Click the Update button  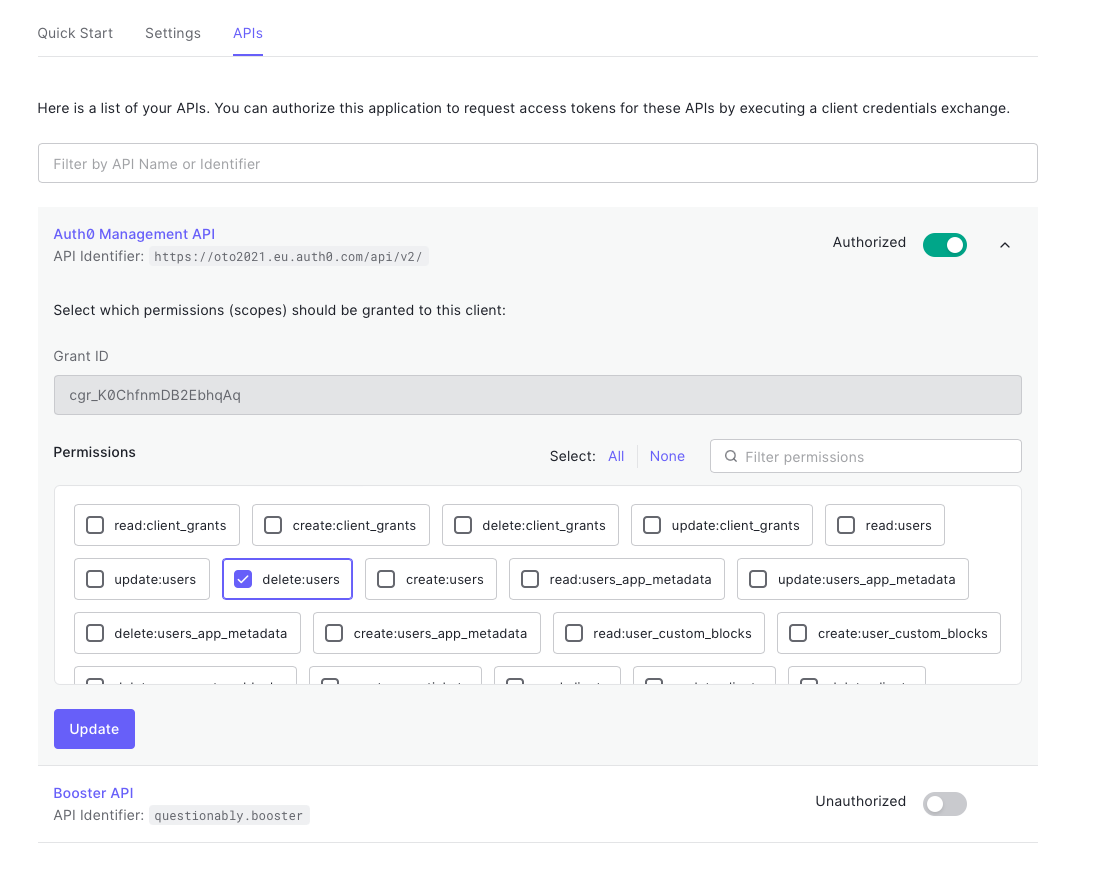[94, 729]
